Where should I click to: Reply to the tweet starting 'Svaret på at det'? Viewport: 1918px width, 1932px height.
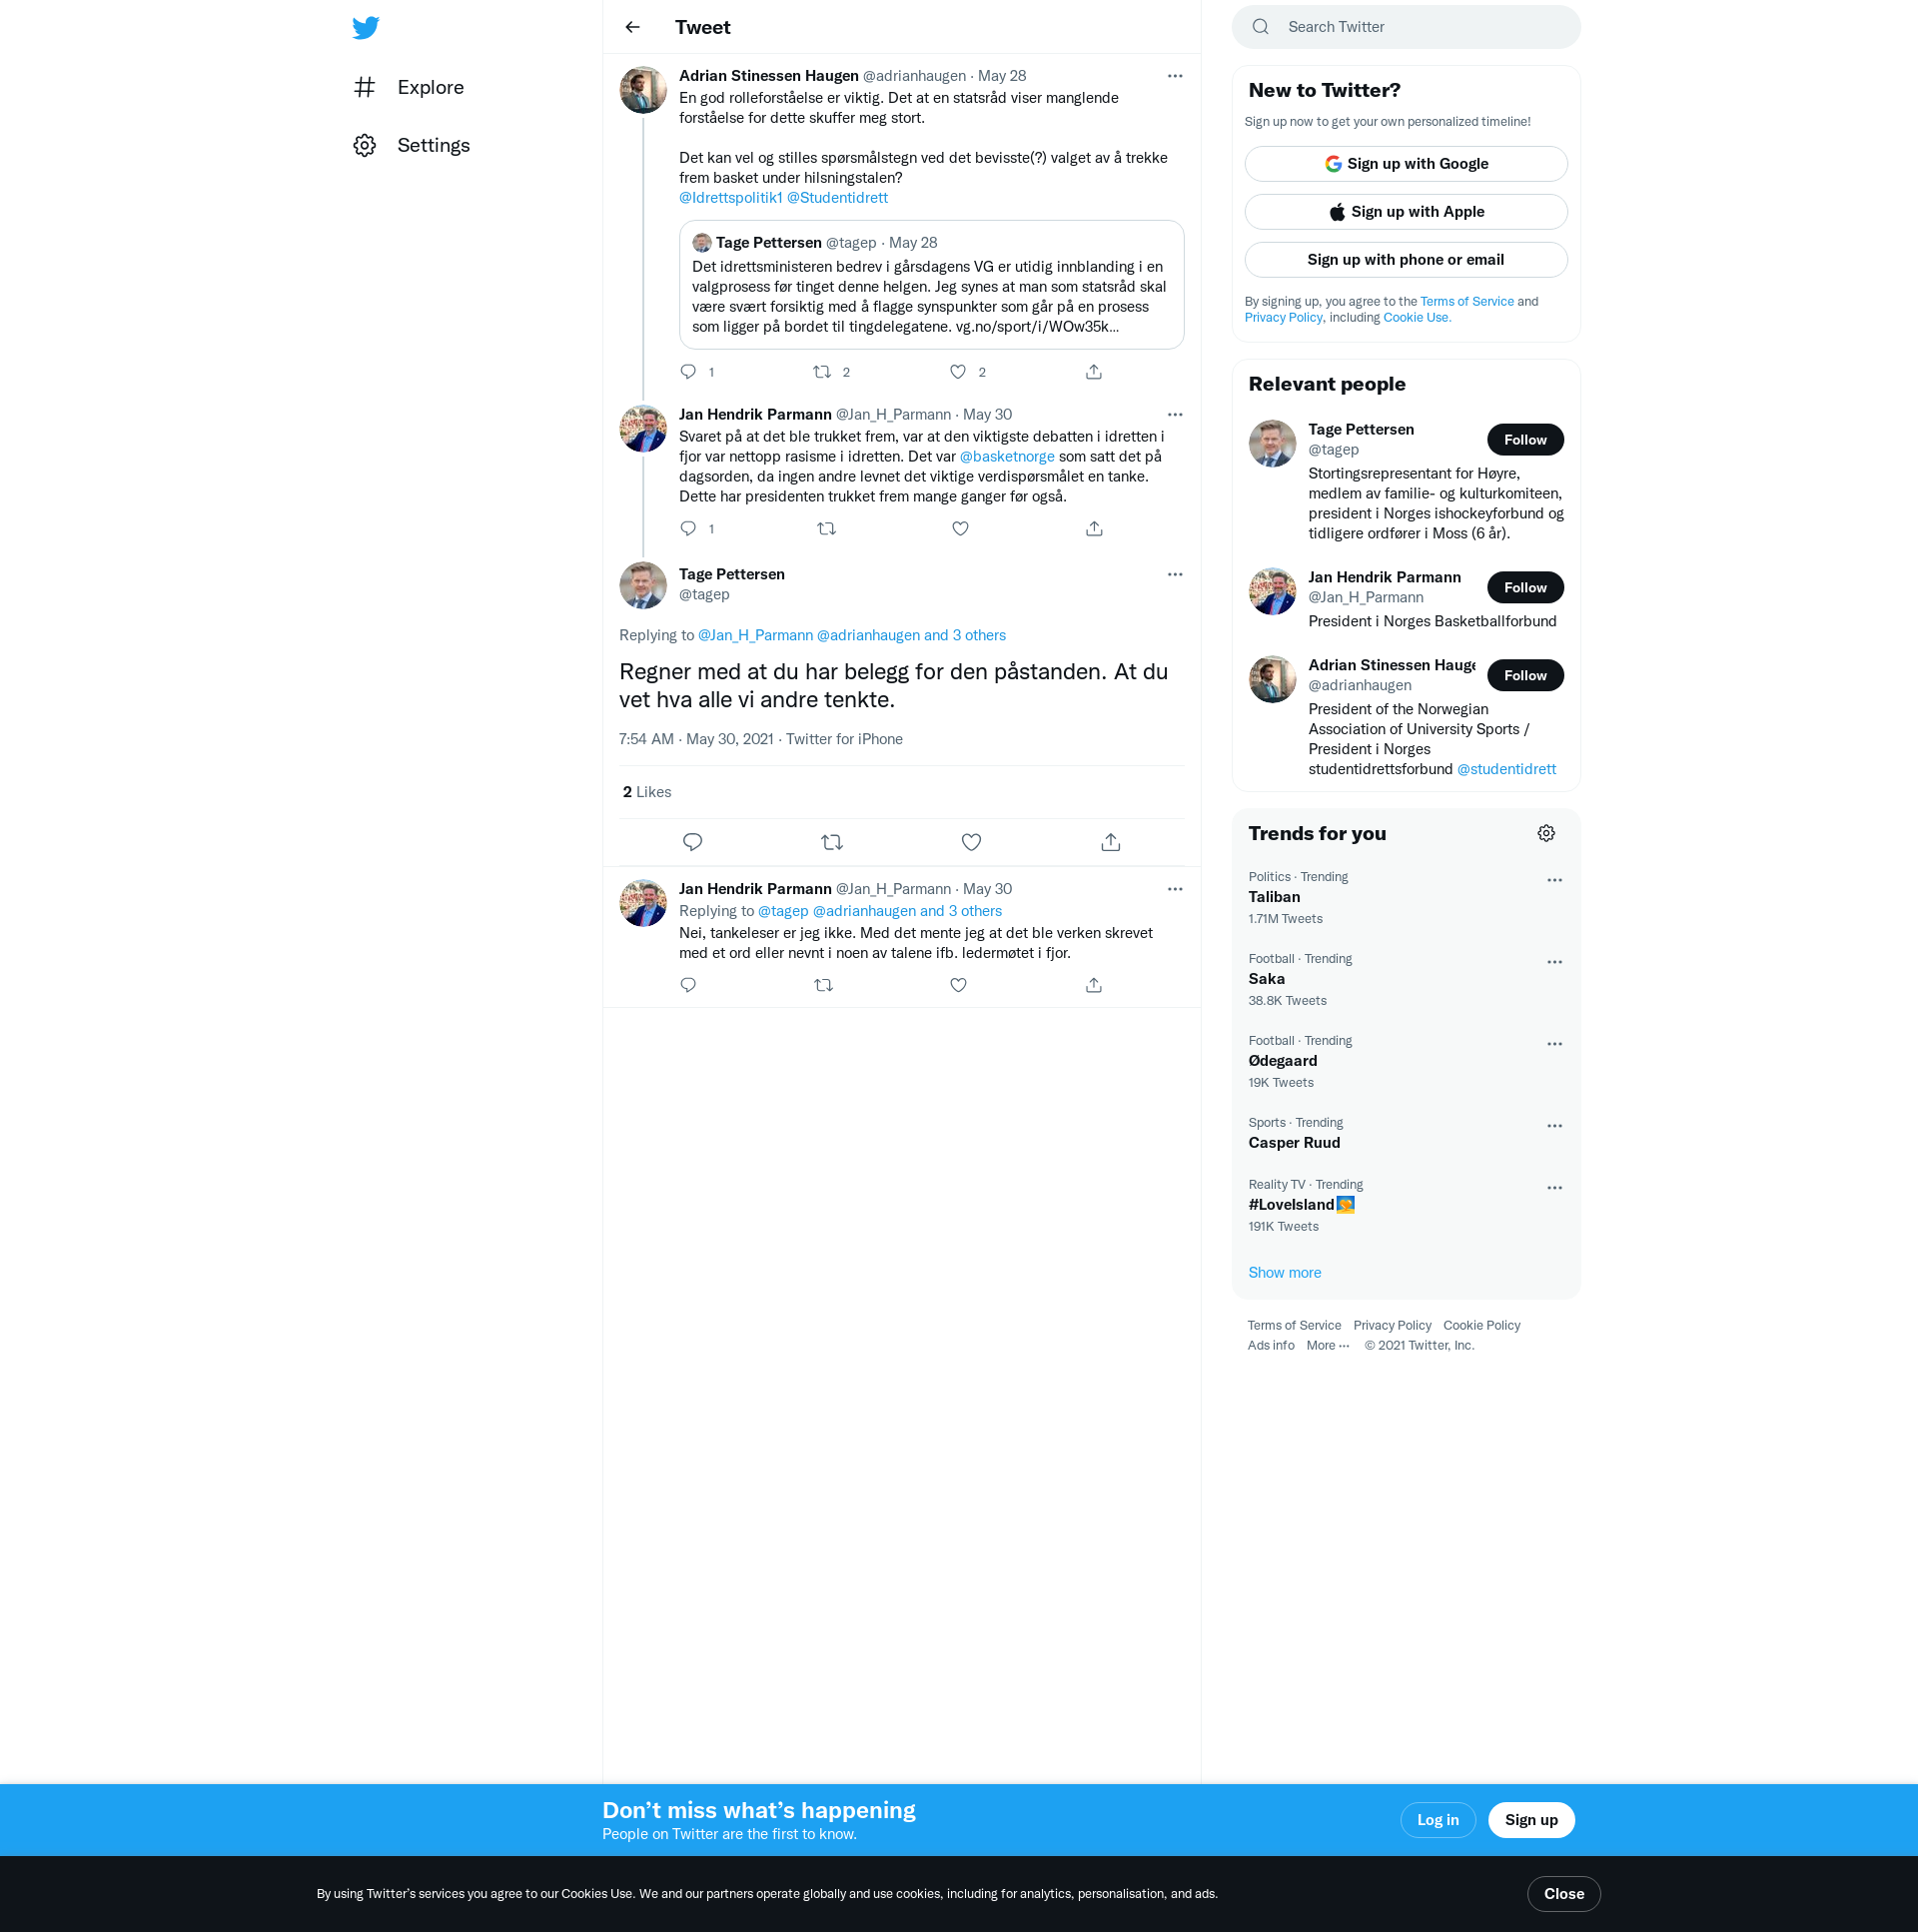point(688,529)
